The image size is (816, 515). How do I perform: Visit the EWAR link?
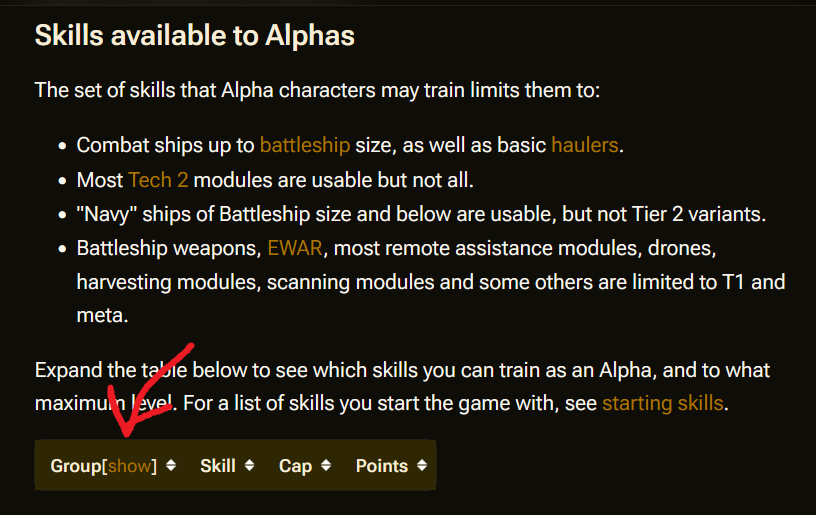295,248
